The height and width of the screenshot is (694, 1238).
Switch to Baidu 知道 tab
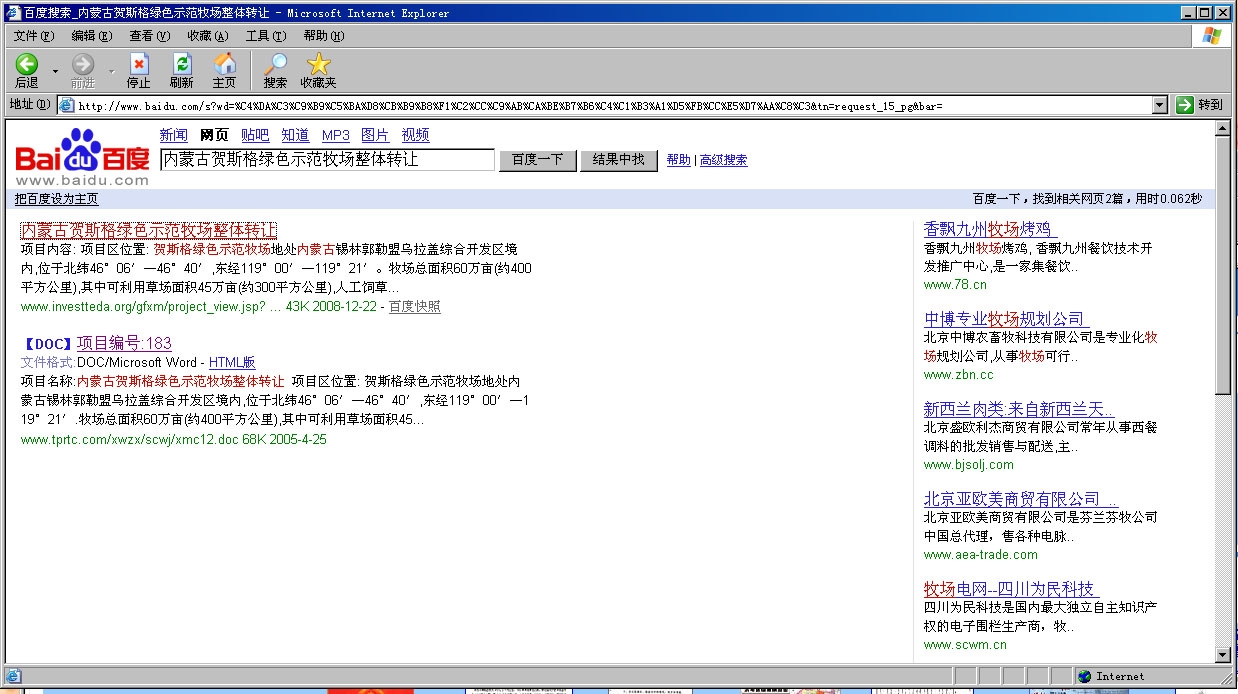(x=295, y=135)
